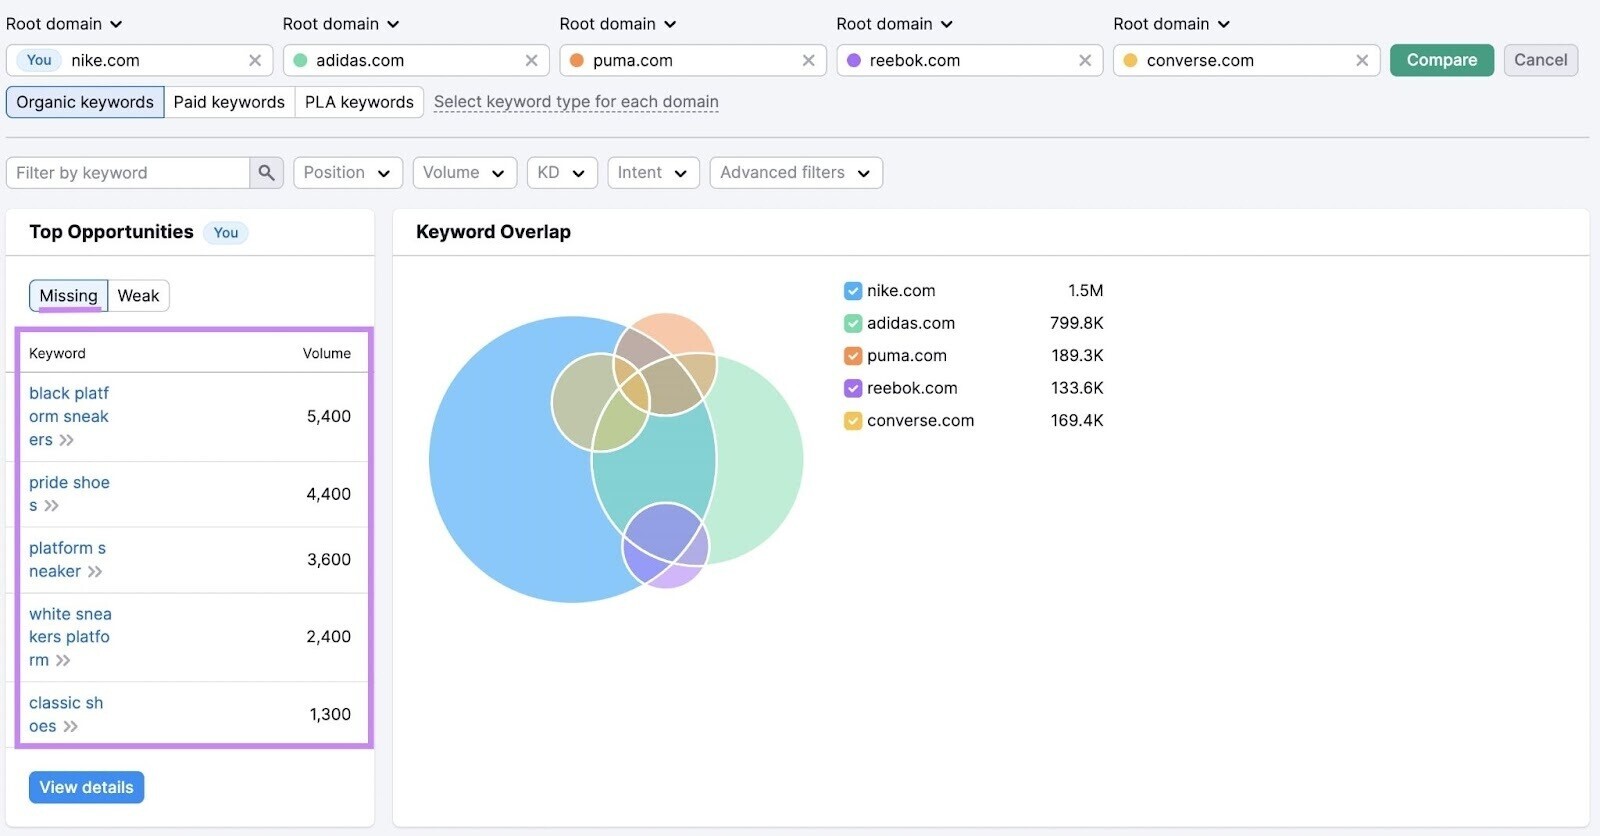Remove reebok.com with the X icon
The width and height of the screenshot is (1600, 836).
pos(1085,61)
